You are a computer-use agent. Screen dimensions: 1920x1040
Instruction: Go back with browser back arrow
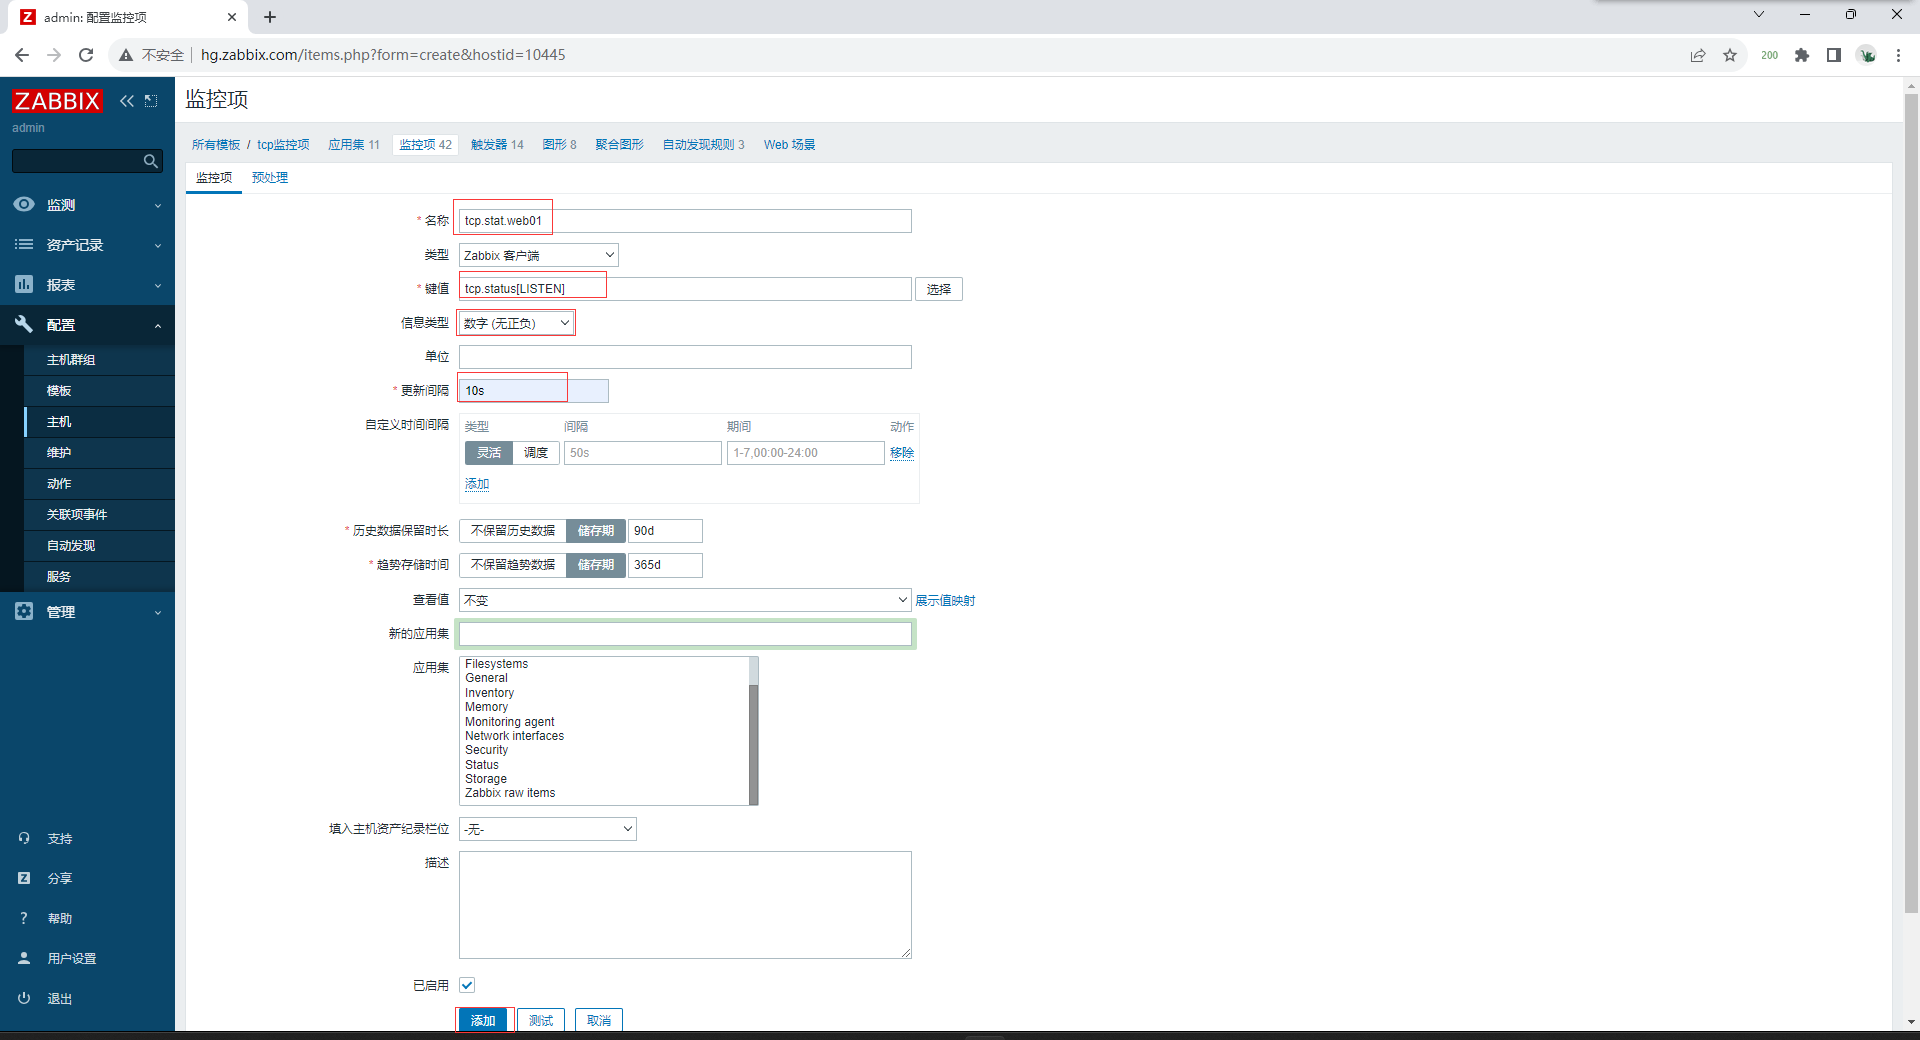click(22, 55)
